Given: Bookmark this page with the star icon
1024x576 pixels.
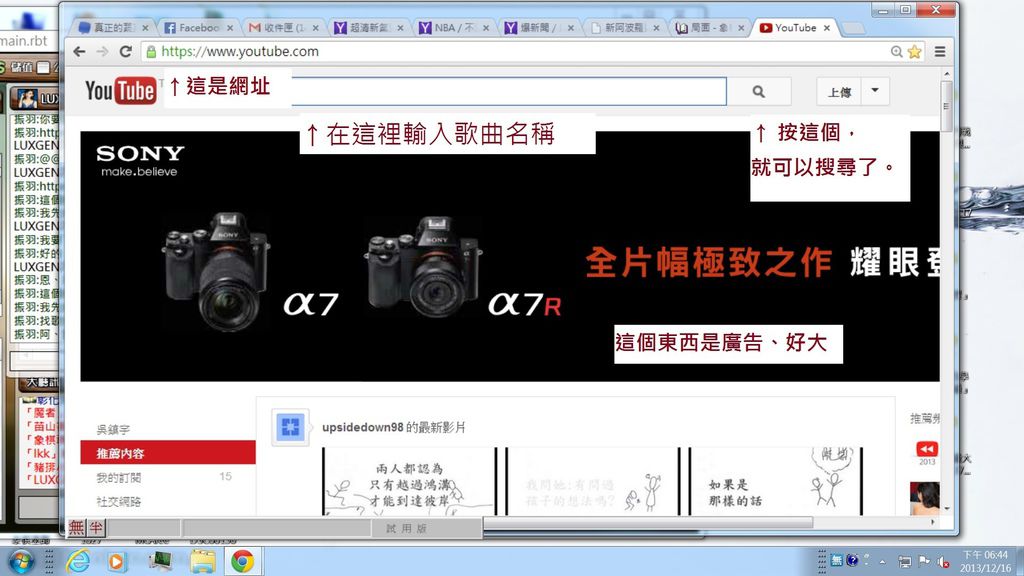Looking at the screenshot, I should pos(914,52).
